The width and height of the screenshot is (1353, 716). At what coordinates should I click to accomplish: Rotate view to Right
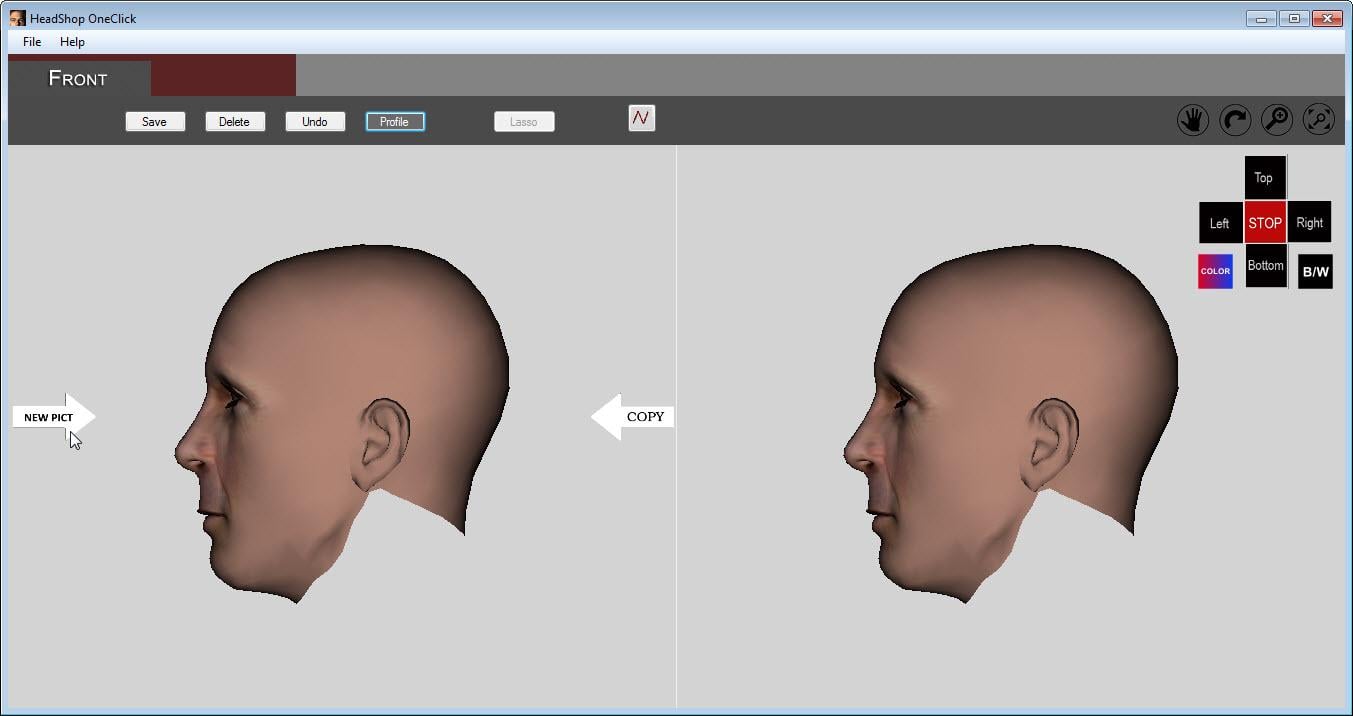coord(1309,223)
